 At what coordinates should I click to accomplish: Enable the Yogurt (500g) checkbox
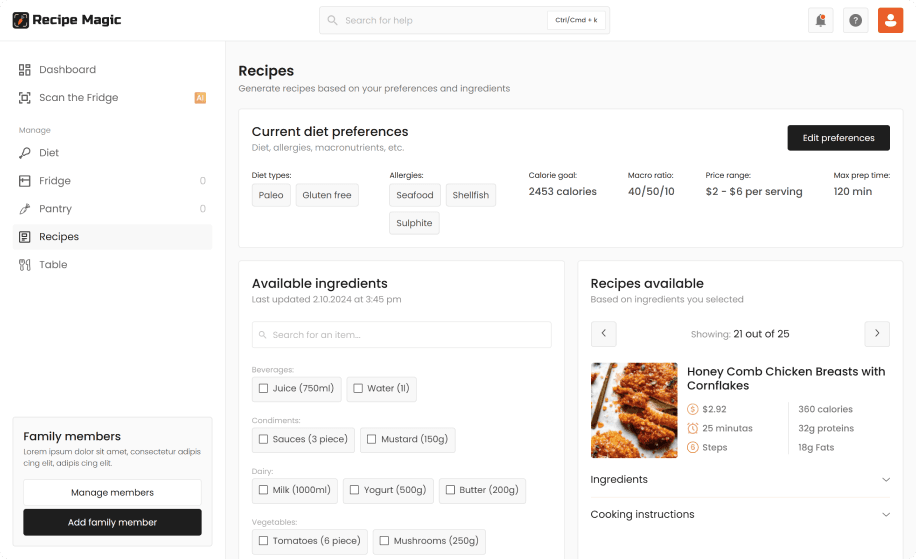pyautogui.click(x=354, y=490)
